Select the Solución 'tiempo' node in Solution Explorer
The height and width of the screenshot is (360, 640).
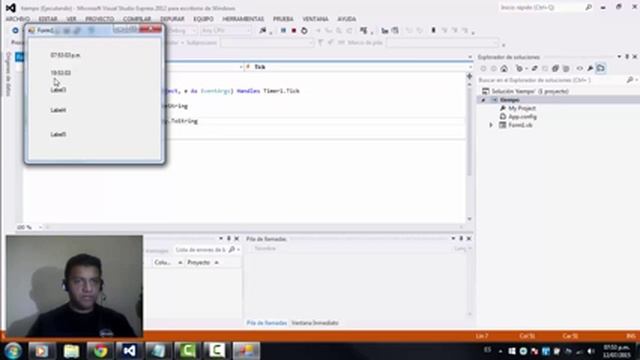[x=530, y=91]
